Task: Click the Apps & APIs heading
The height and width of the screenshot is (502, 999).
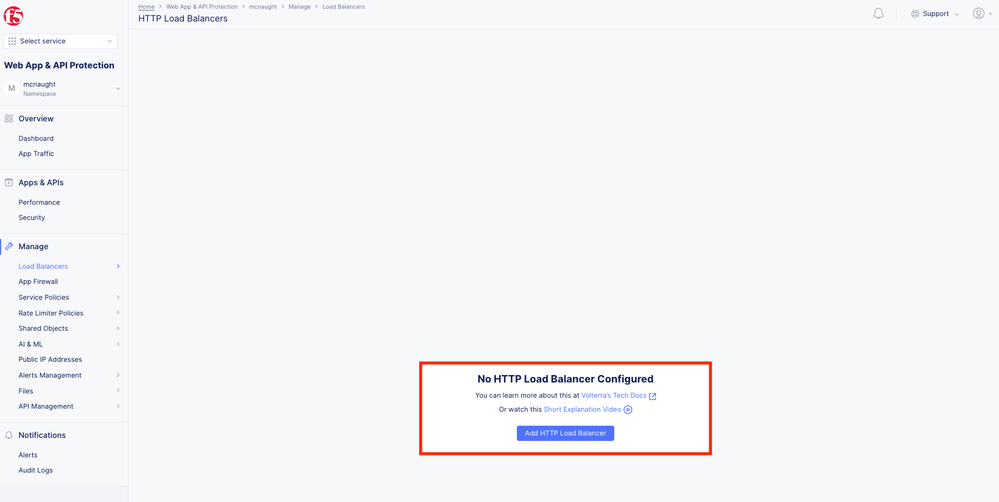Action: [x=41, y=182]
